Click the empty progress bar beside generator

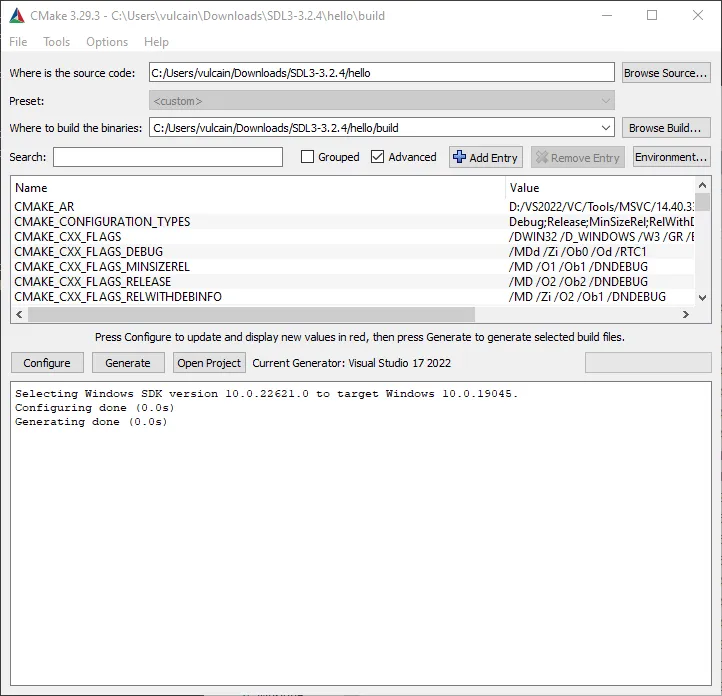tap(648, 363)
